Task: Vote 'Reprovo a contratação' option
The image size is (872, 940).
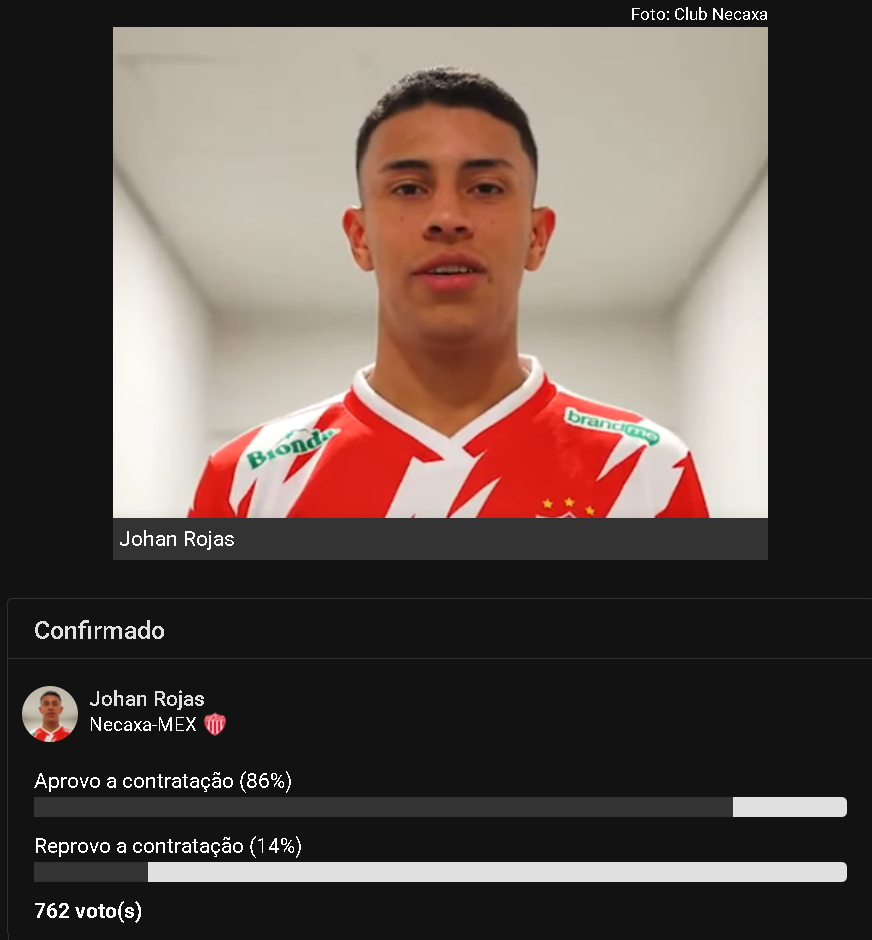Action: pos(168,846)
